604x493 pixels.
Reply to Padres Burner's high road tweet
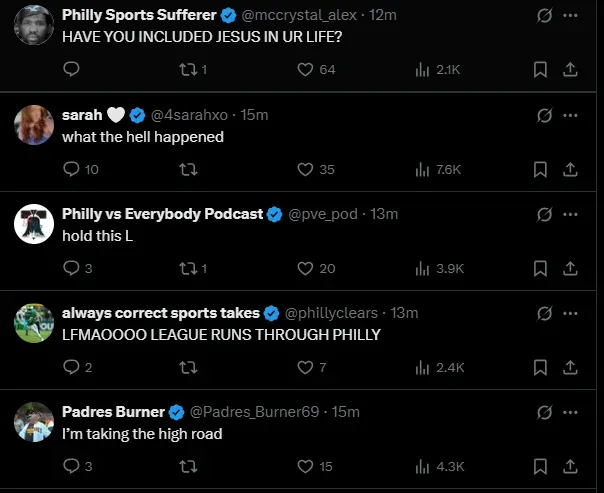pos(71,466)
